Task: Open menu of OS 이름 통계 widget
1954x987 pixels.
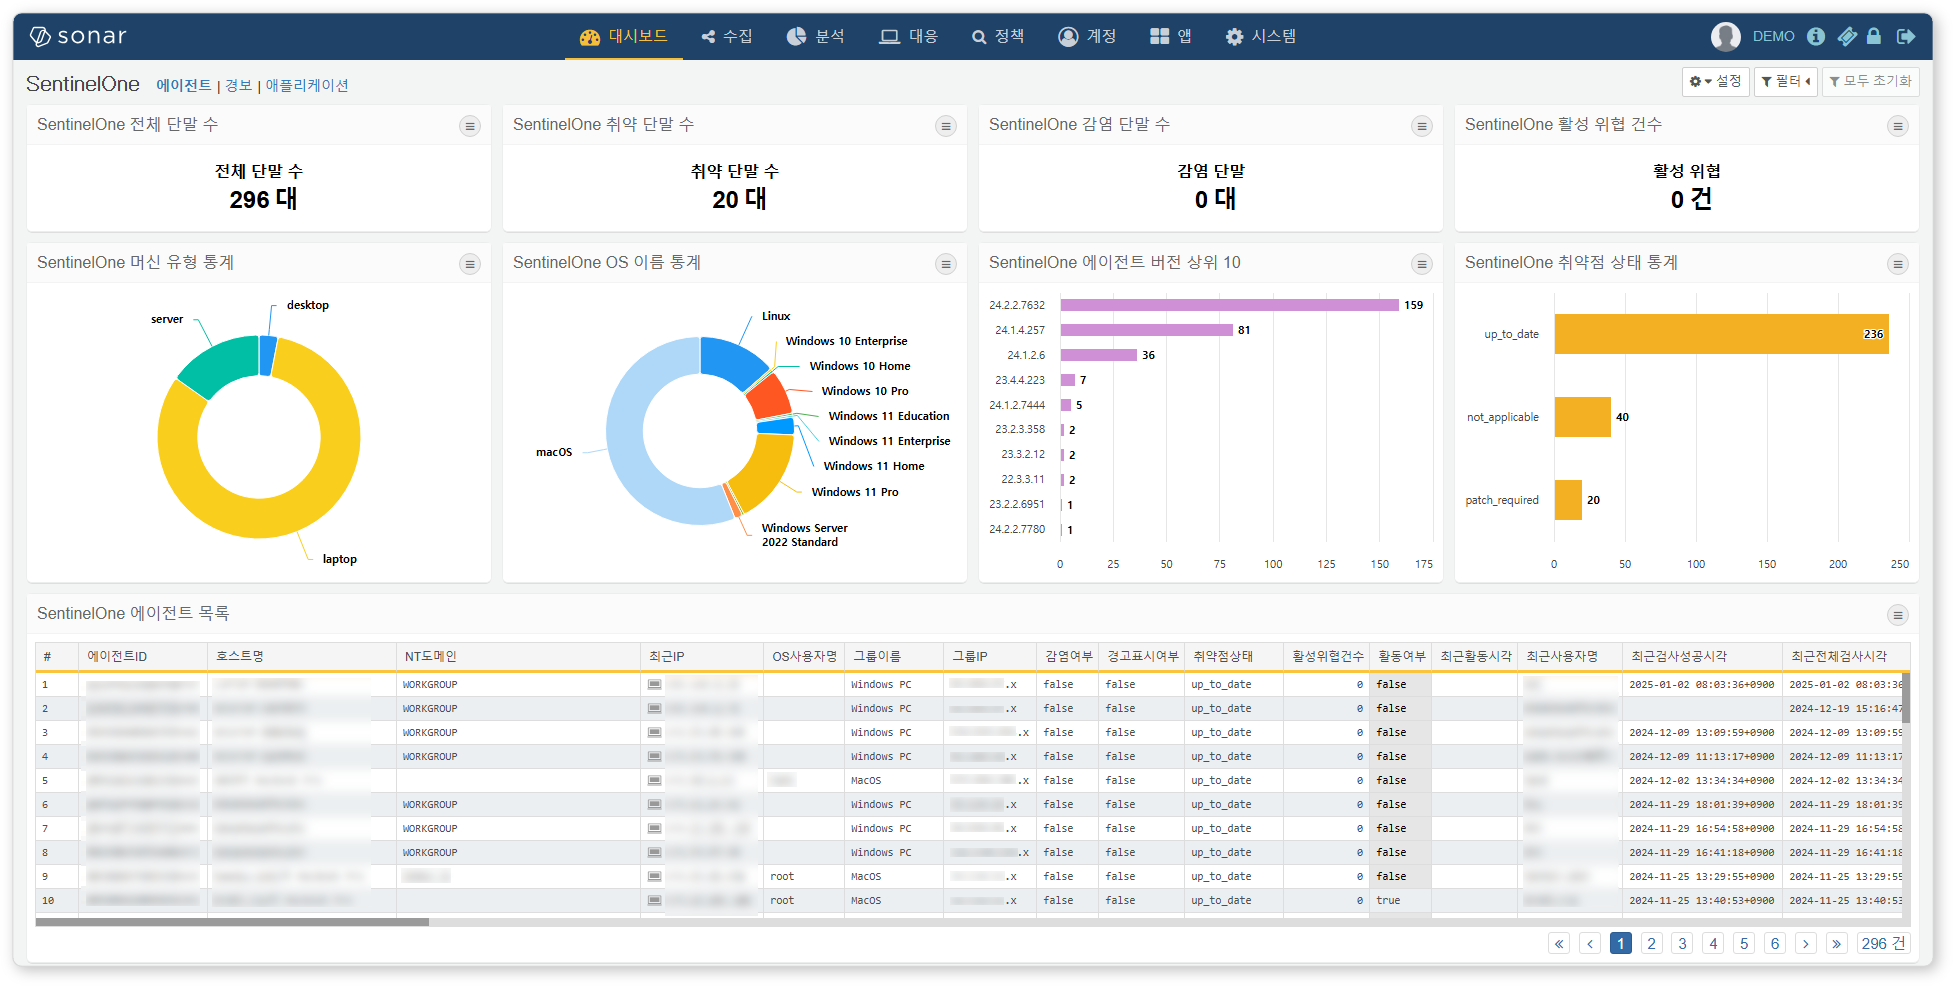Action: pyautogui.click(x=946, y=264)
